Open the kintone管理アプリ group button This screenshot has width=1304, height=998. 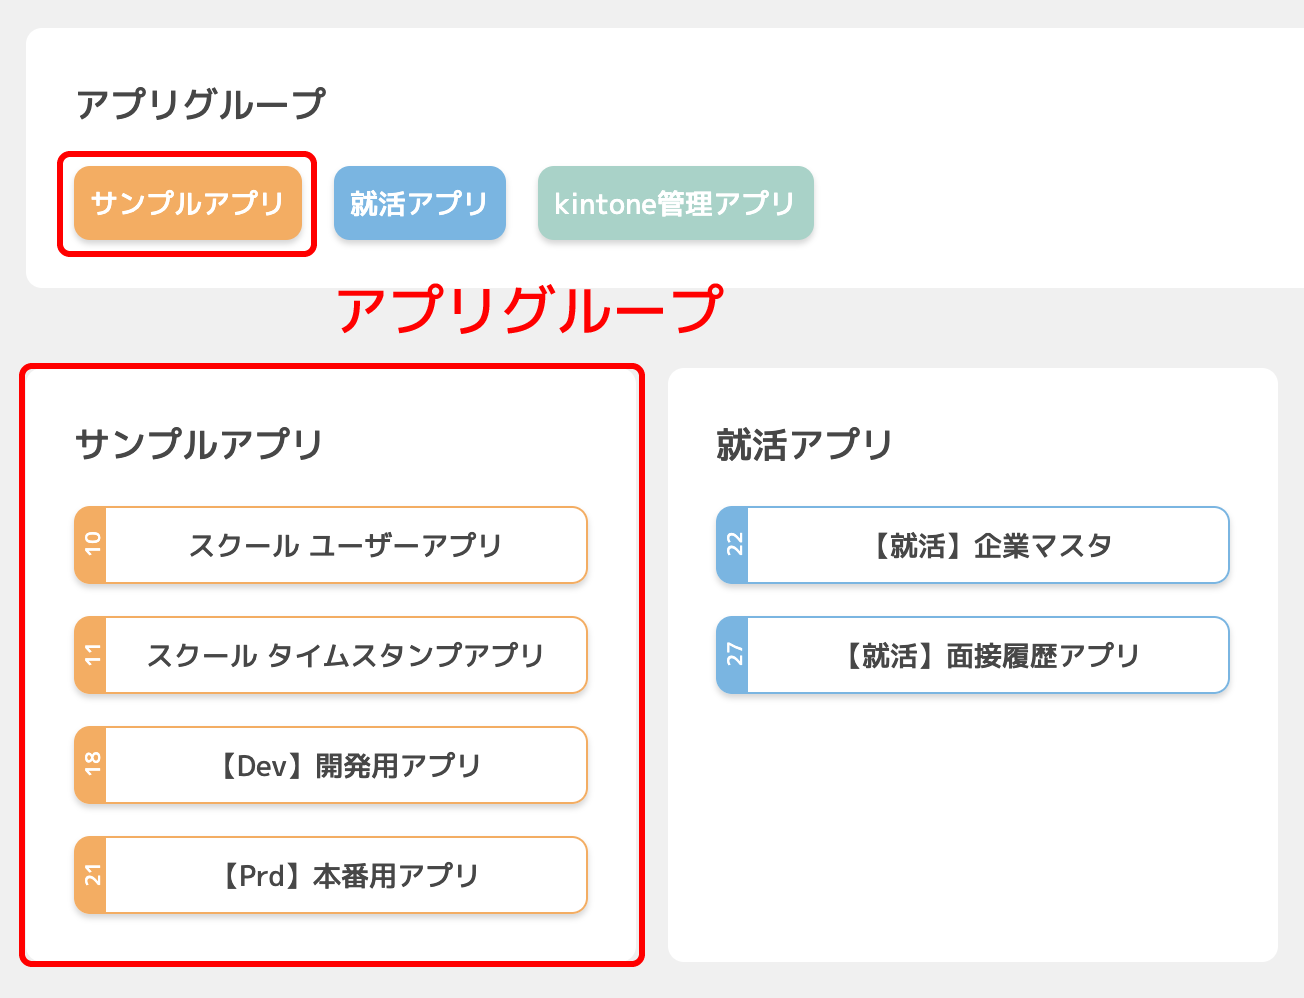[x=675, y=203]
